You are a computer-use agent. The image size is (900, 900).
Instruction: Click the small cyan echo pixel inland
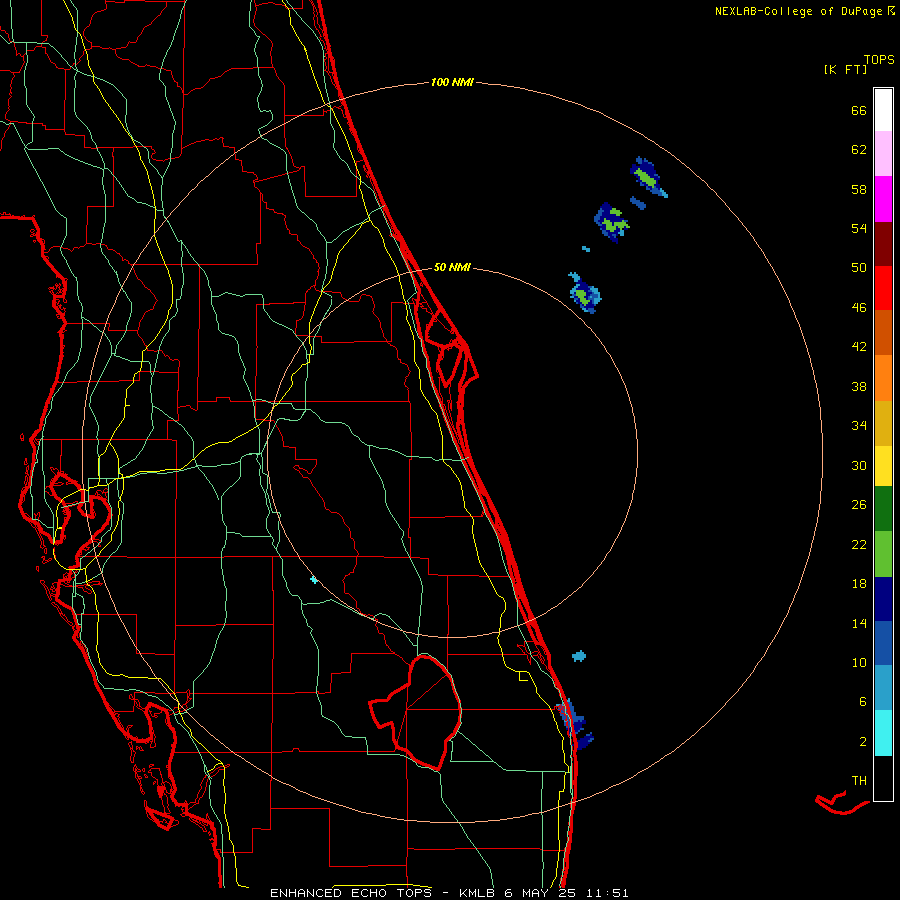click(x=313, y=580)
